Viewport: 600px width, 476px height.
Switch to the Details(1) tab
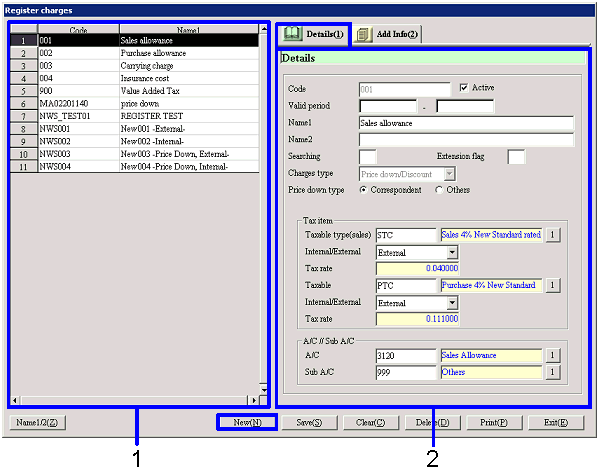(314, 35)
